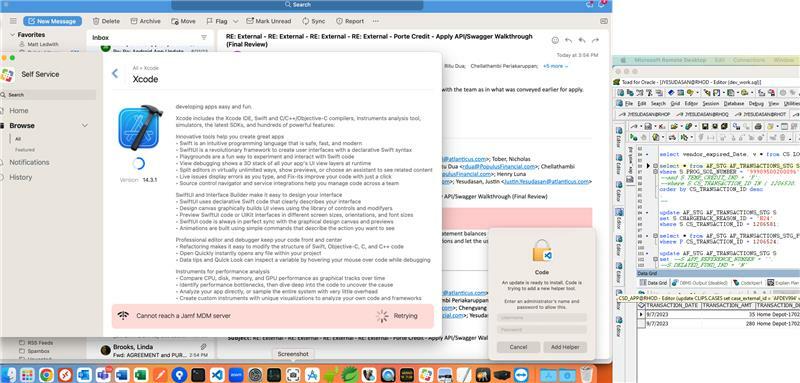Open the Flag dropdown arrow
Viewport: 800px width, 383px height.
point(235,21)
